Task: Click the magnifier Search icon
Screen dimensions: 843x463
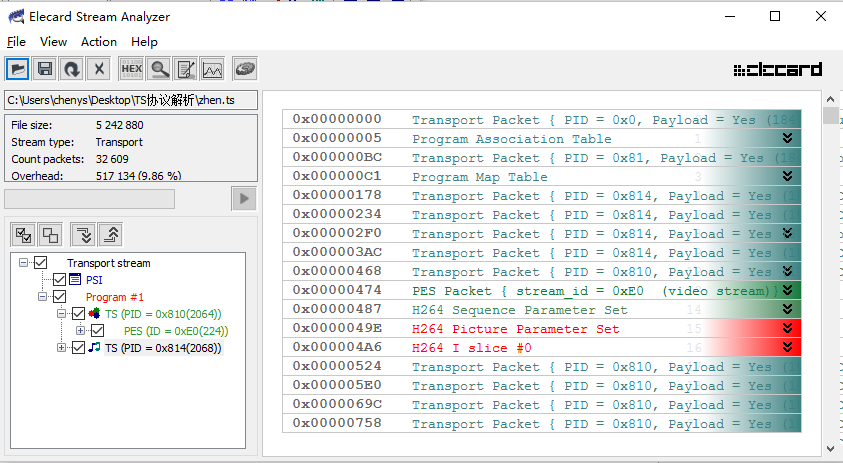Action: pos(159,69)
